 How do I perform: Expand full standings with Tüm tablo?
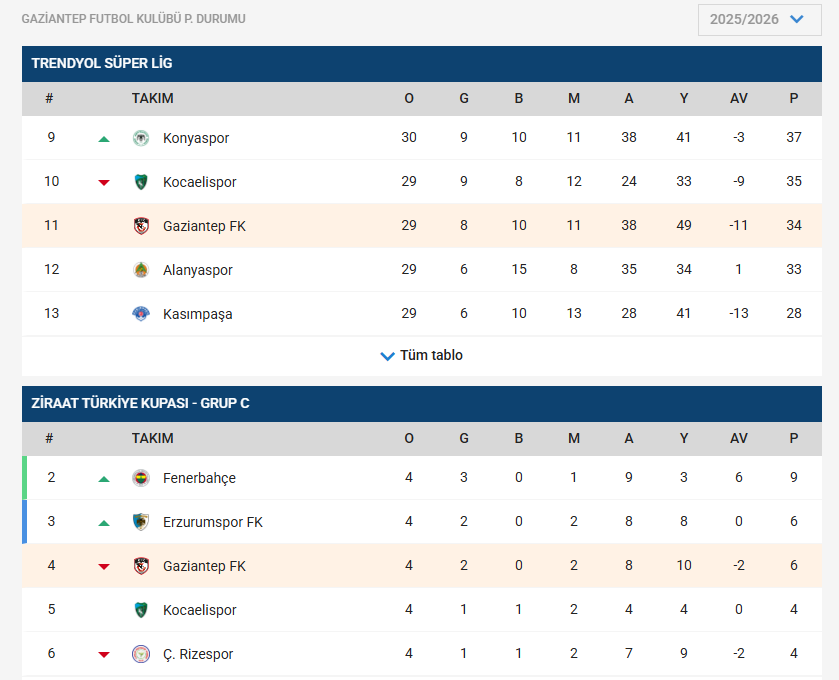point(431,355)
